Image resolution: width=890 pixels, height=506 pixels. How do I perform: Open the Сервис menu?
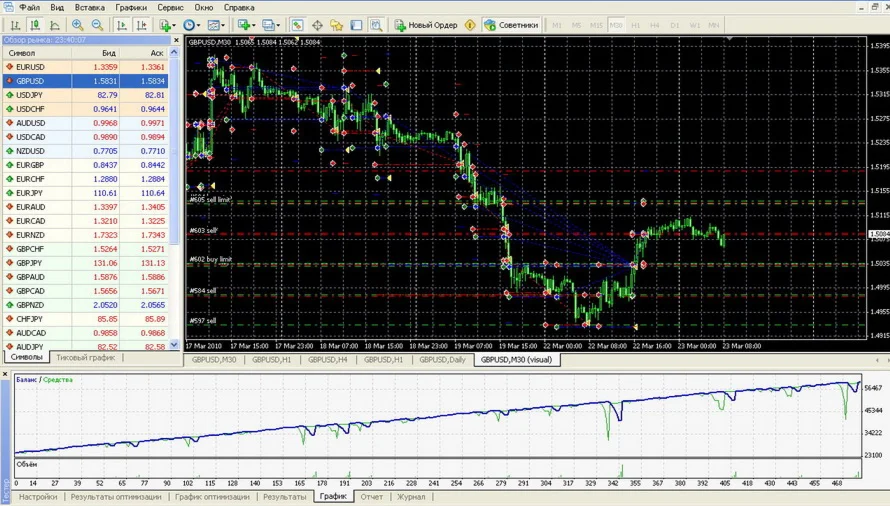pos(170,7)
